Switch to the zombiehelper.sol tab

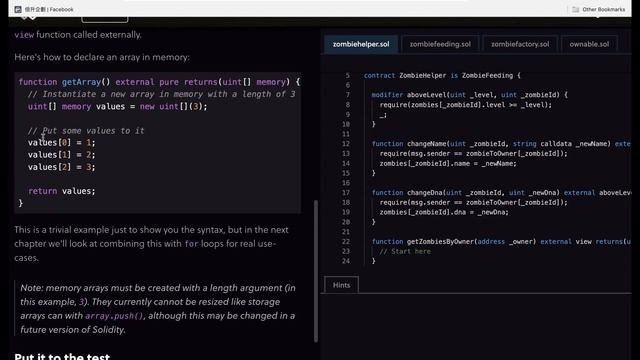[361, 44]
